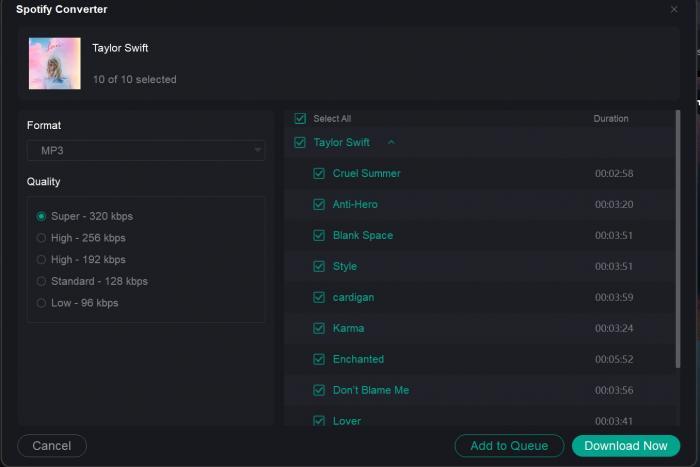Select Super - 320 kbps quality
The image size is (700, 467).
(x=41, y=217)
